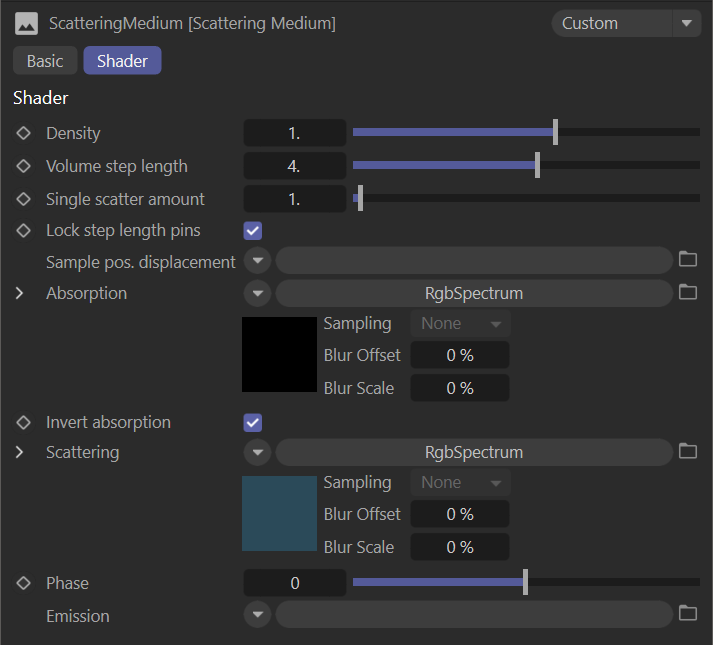
Task: Open folder icon next to Absorption
Action: click(x=687, y=293)
